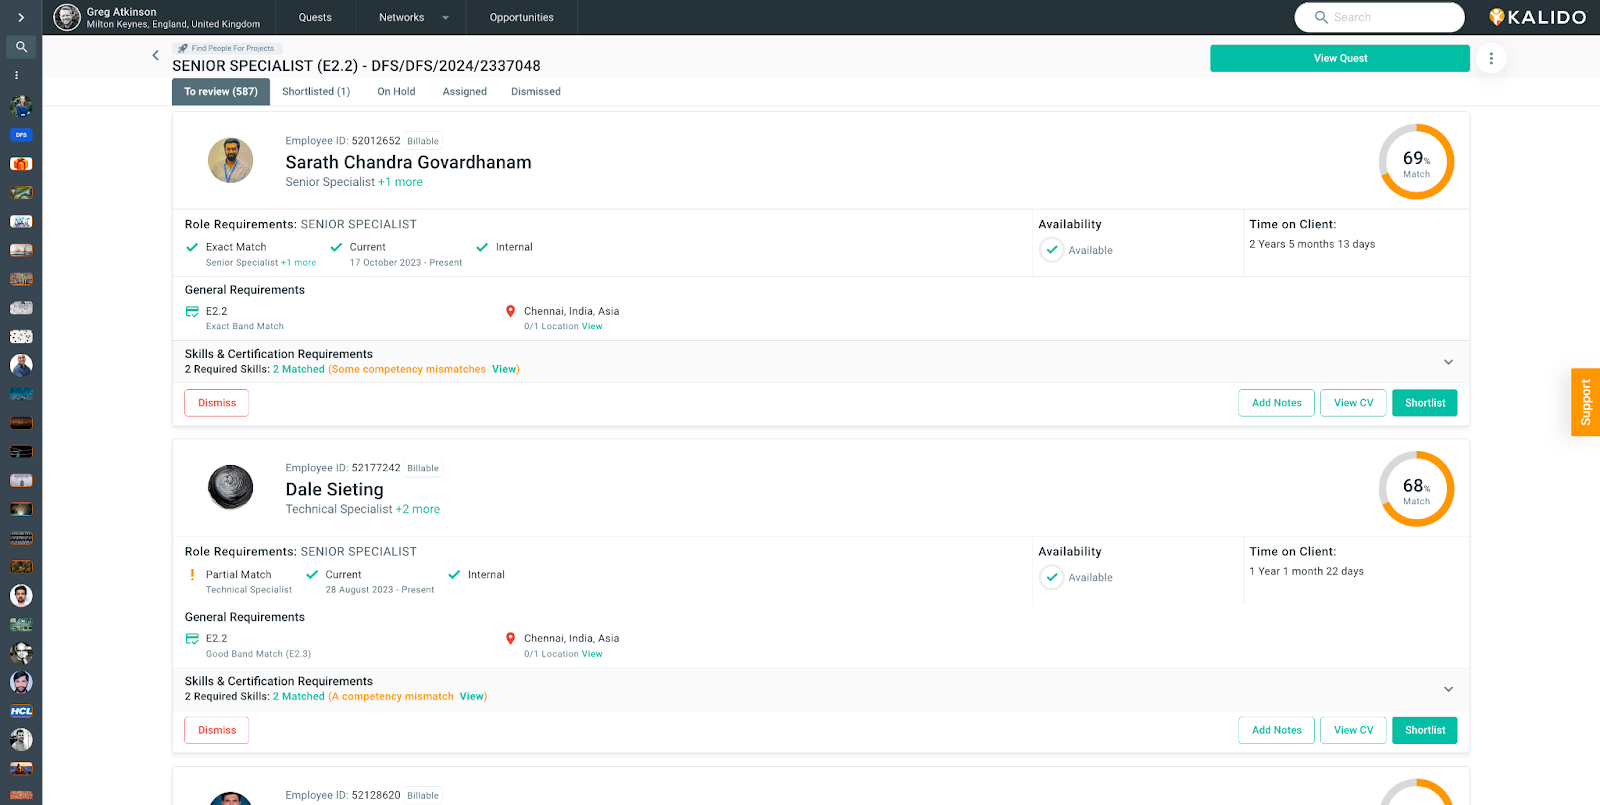Expand Sarath's Skills & Certification Requirements section
This screenshot has width=1600, height=805.
click(x=1448, y=362)
